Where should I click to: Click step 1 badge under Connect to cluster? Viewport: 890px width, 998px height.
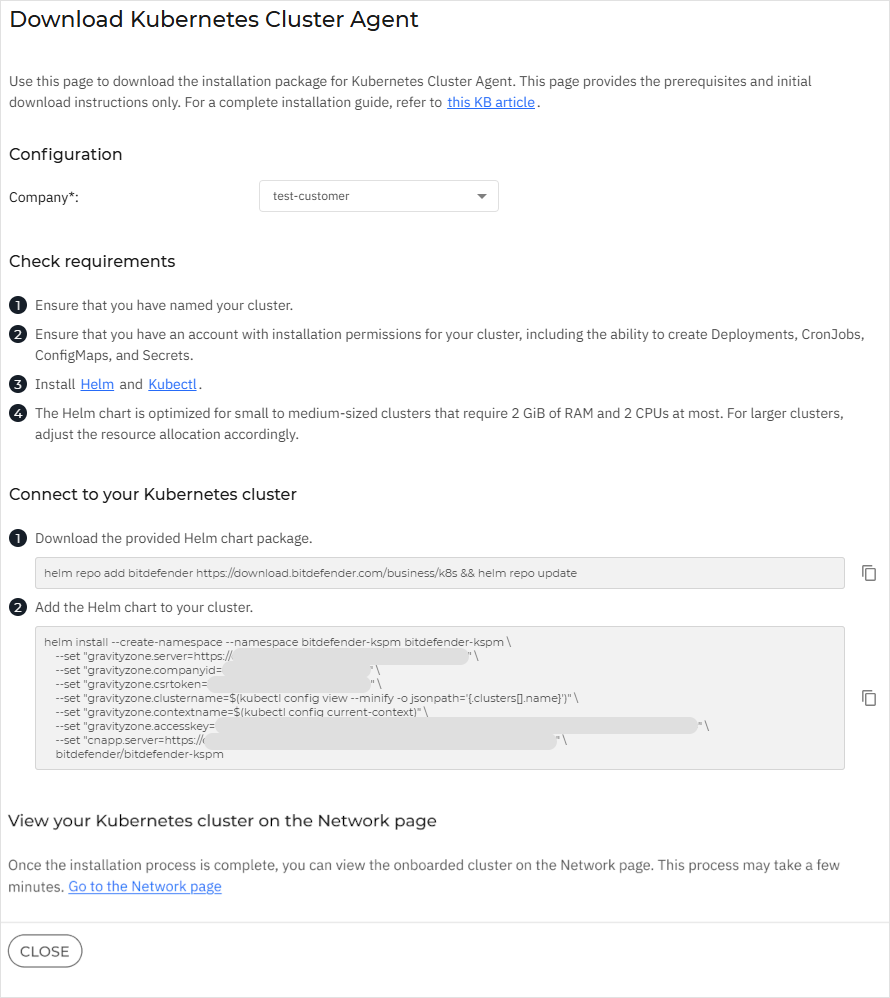point(17,538)
